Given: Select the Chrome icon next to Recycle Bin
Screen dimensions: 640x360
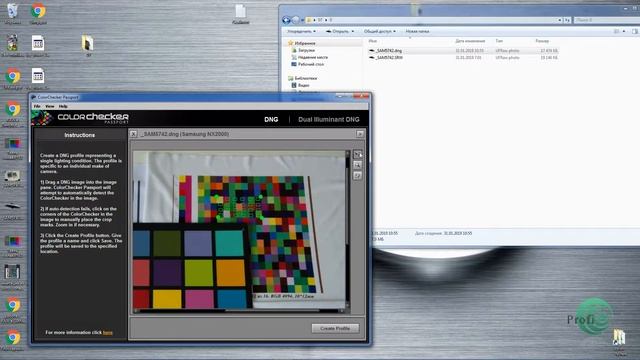Looking at the screenshot, I should [38, 13].
